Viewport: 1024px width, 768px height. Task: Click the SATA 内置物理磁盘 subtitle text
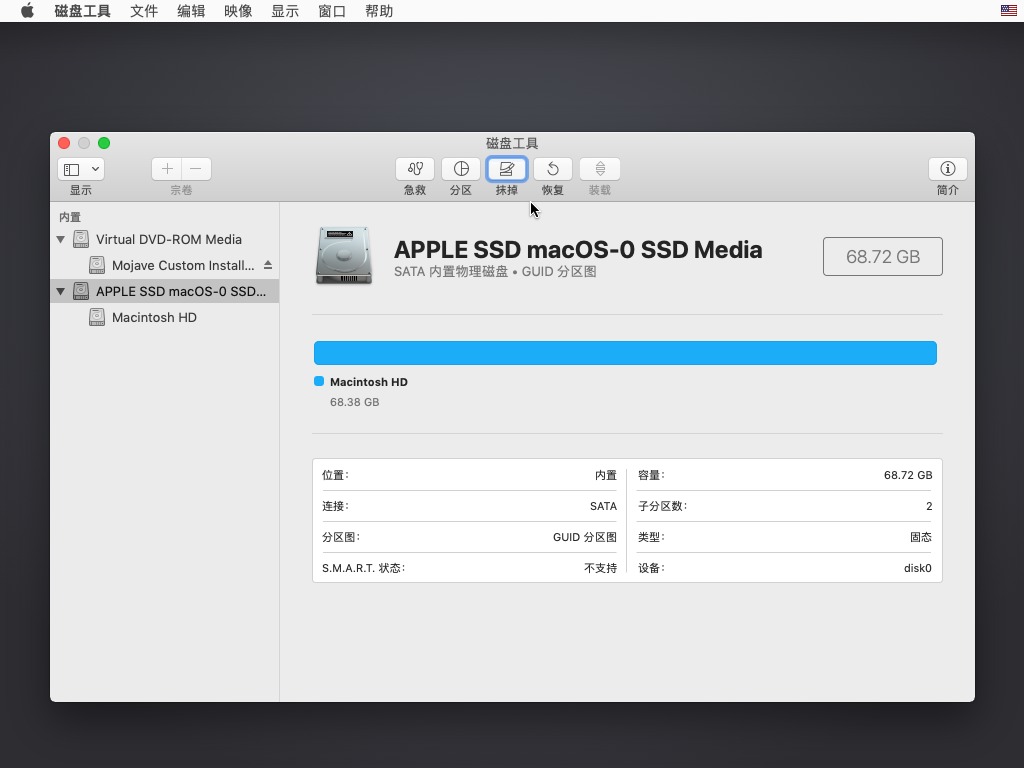[x=495, y=272]
